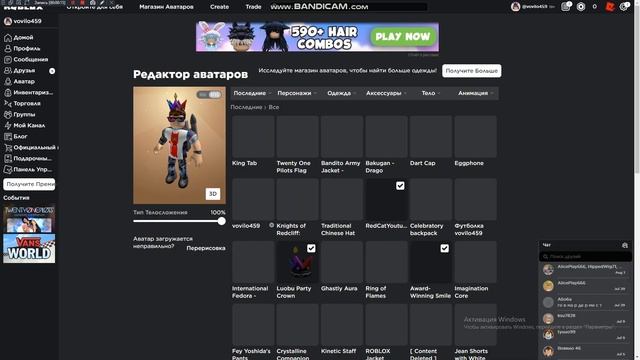Select the Bandito Army Jacket item tile

click(342, 136)
